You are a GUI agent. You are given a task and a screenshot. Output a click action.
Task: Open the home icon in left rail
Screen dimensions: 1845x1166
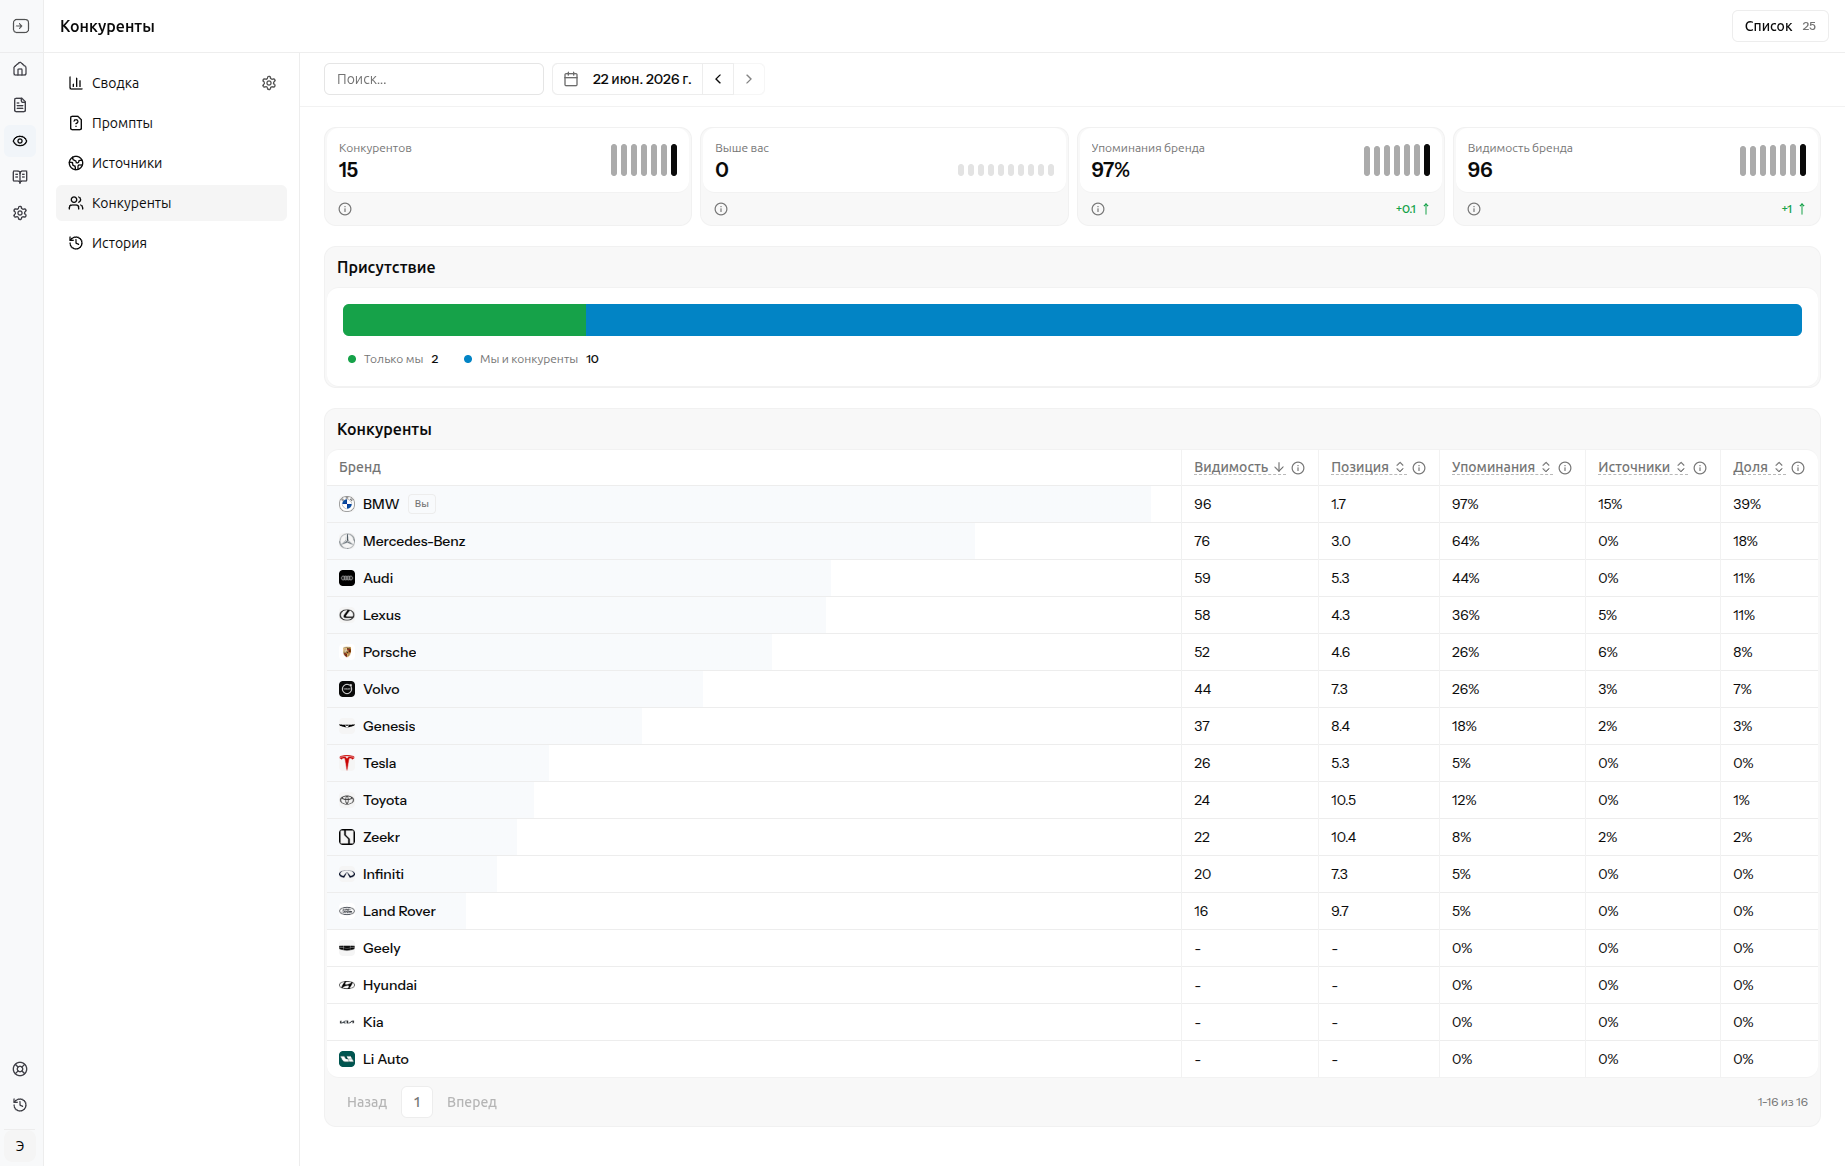pos(20,69)
